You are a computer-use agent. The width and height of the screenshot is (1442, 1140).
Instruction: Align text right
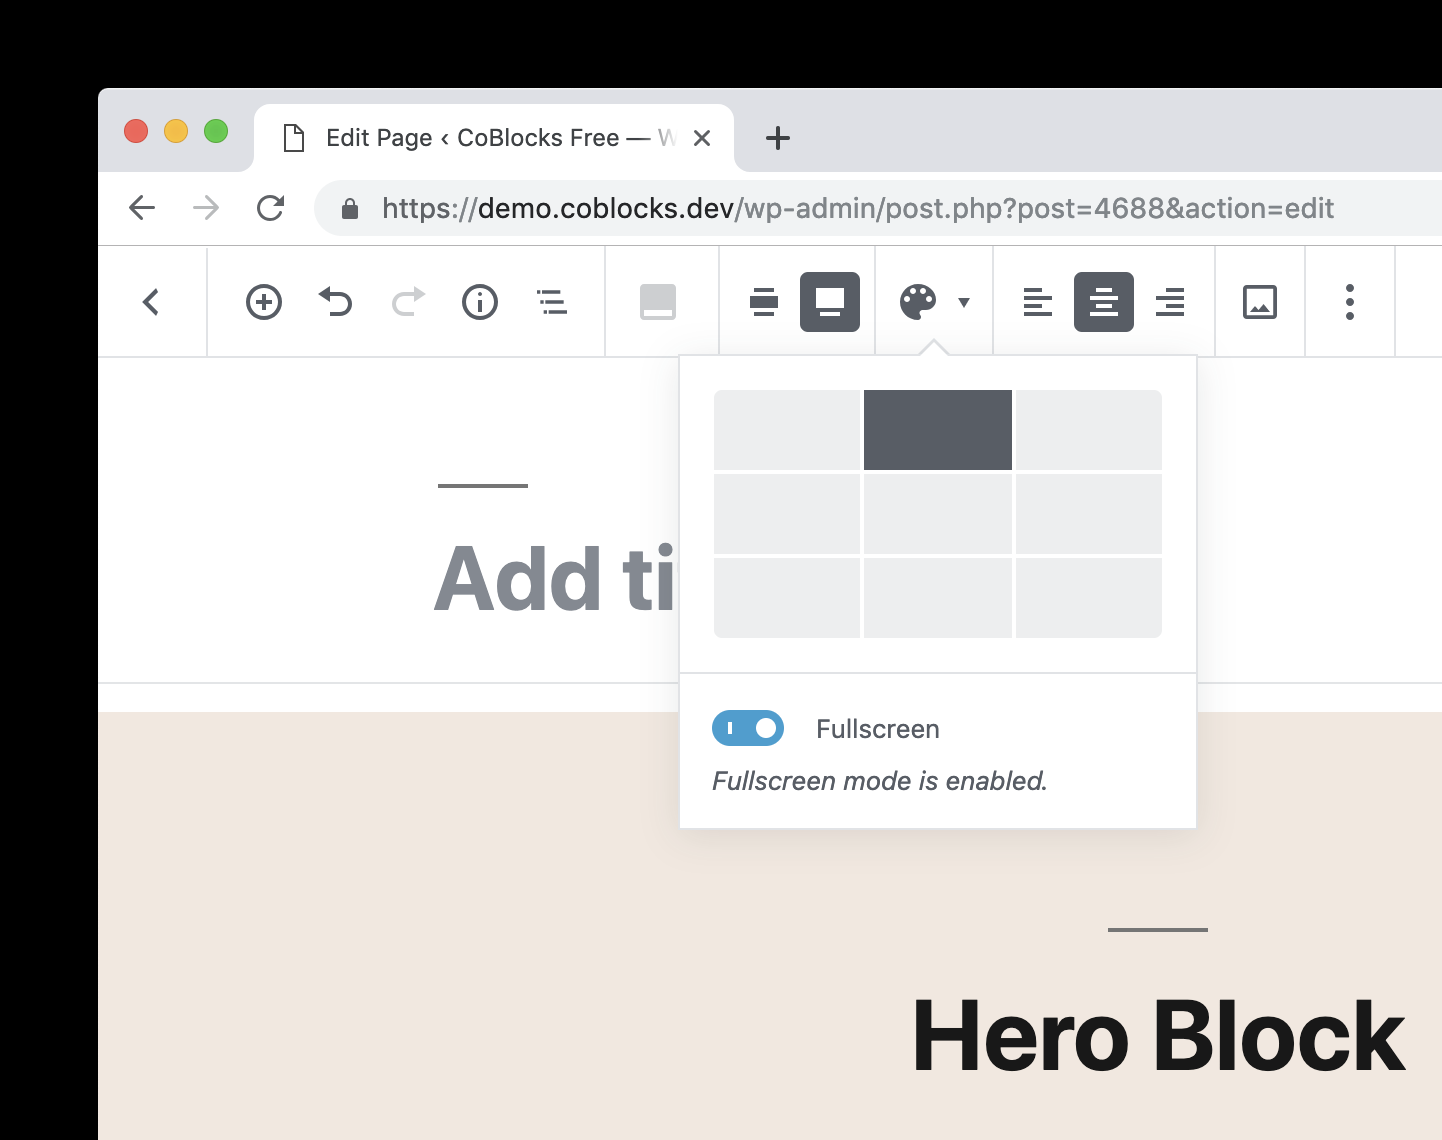1170,302
